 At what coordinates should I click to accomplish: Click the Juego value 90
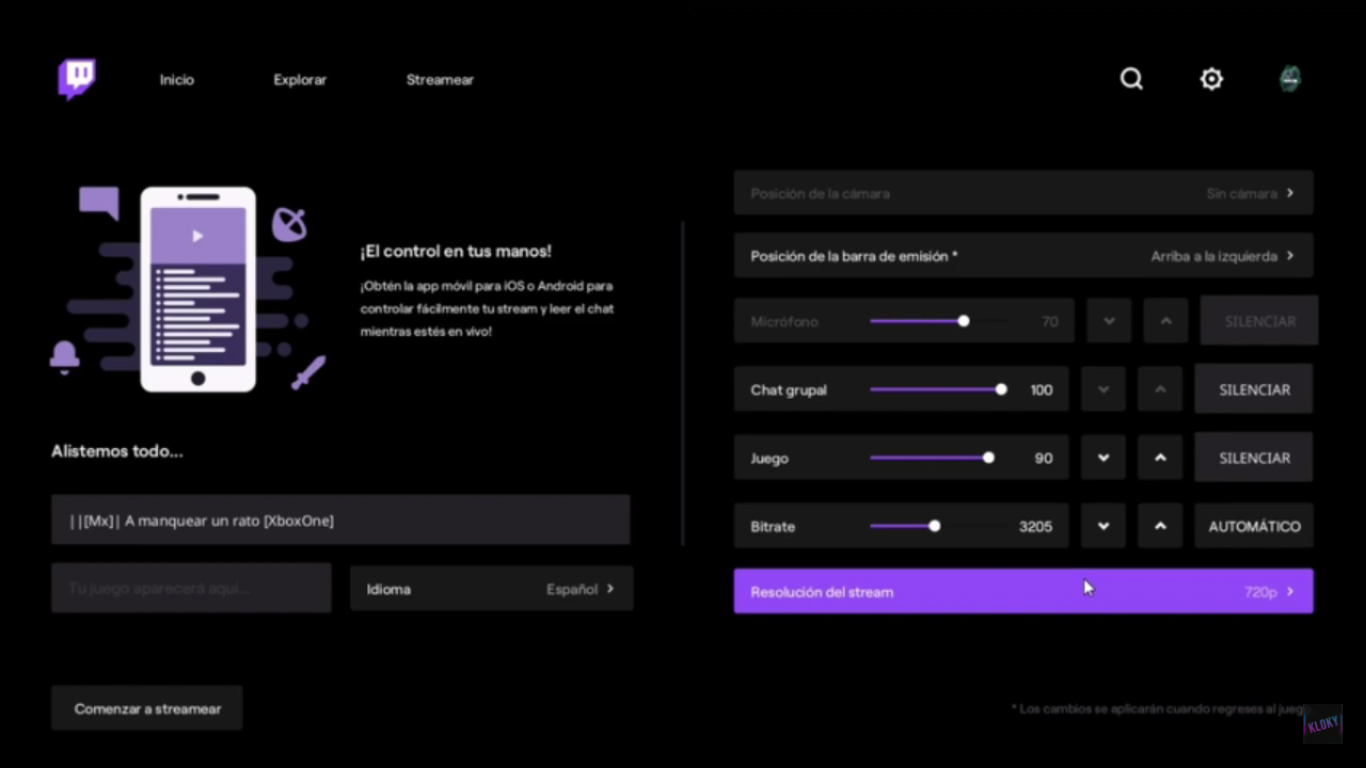[x=1043, y=459]
